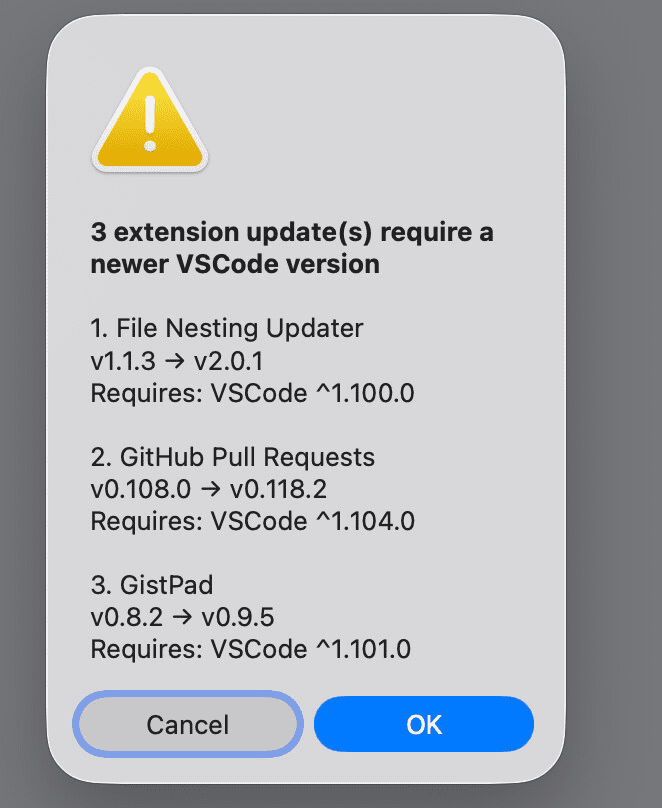662x808 pixels.
Task: Click the arrow between File Nesting versions
Action: [172, 361]
